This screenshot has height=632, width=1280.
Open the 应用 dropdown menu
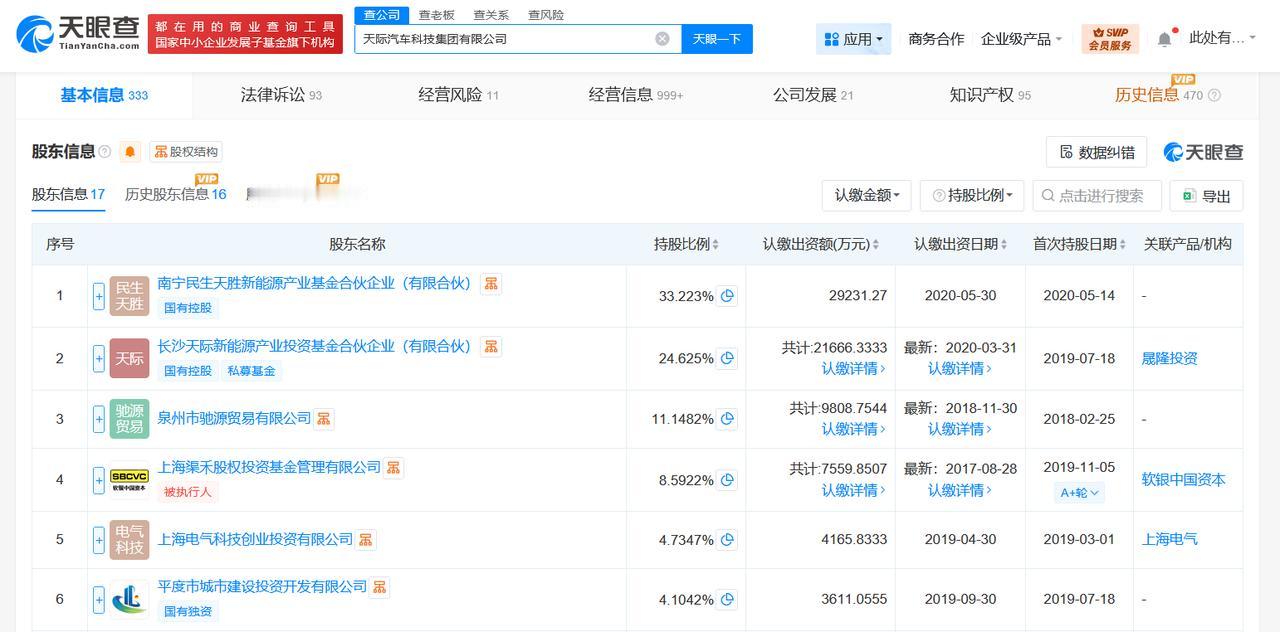click(x=853, y=39)
